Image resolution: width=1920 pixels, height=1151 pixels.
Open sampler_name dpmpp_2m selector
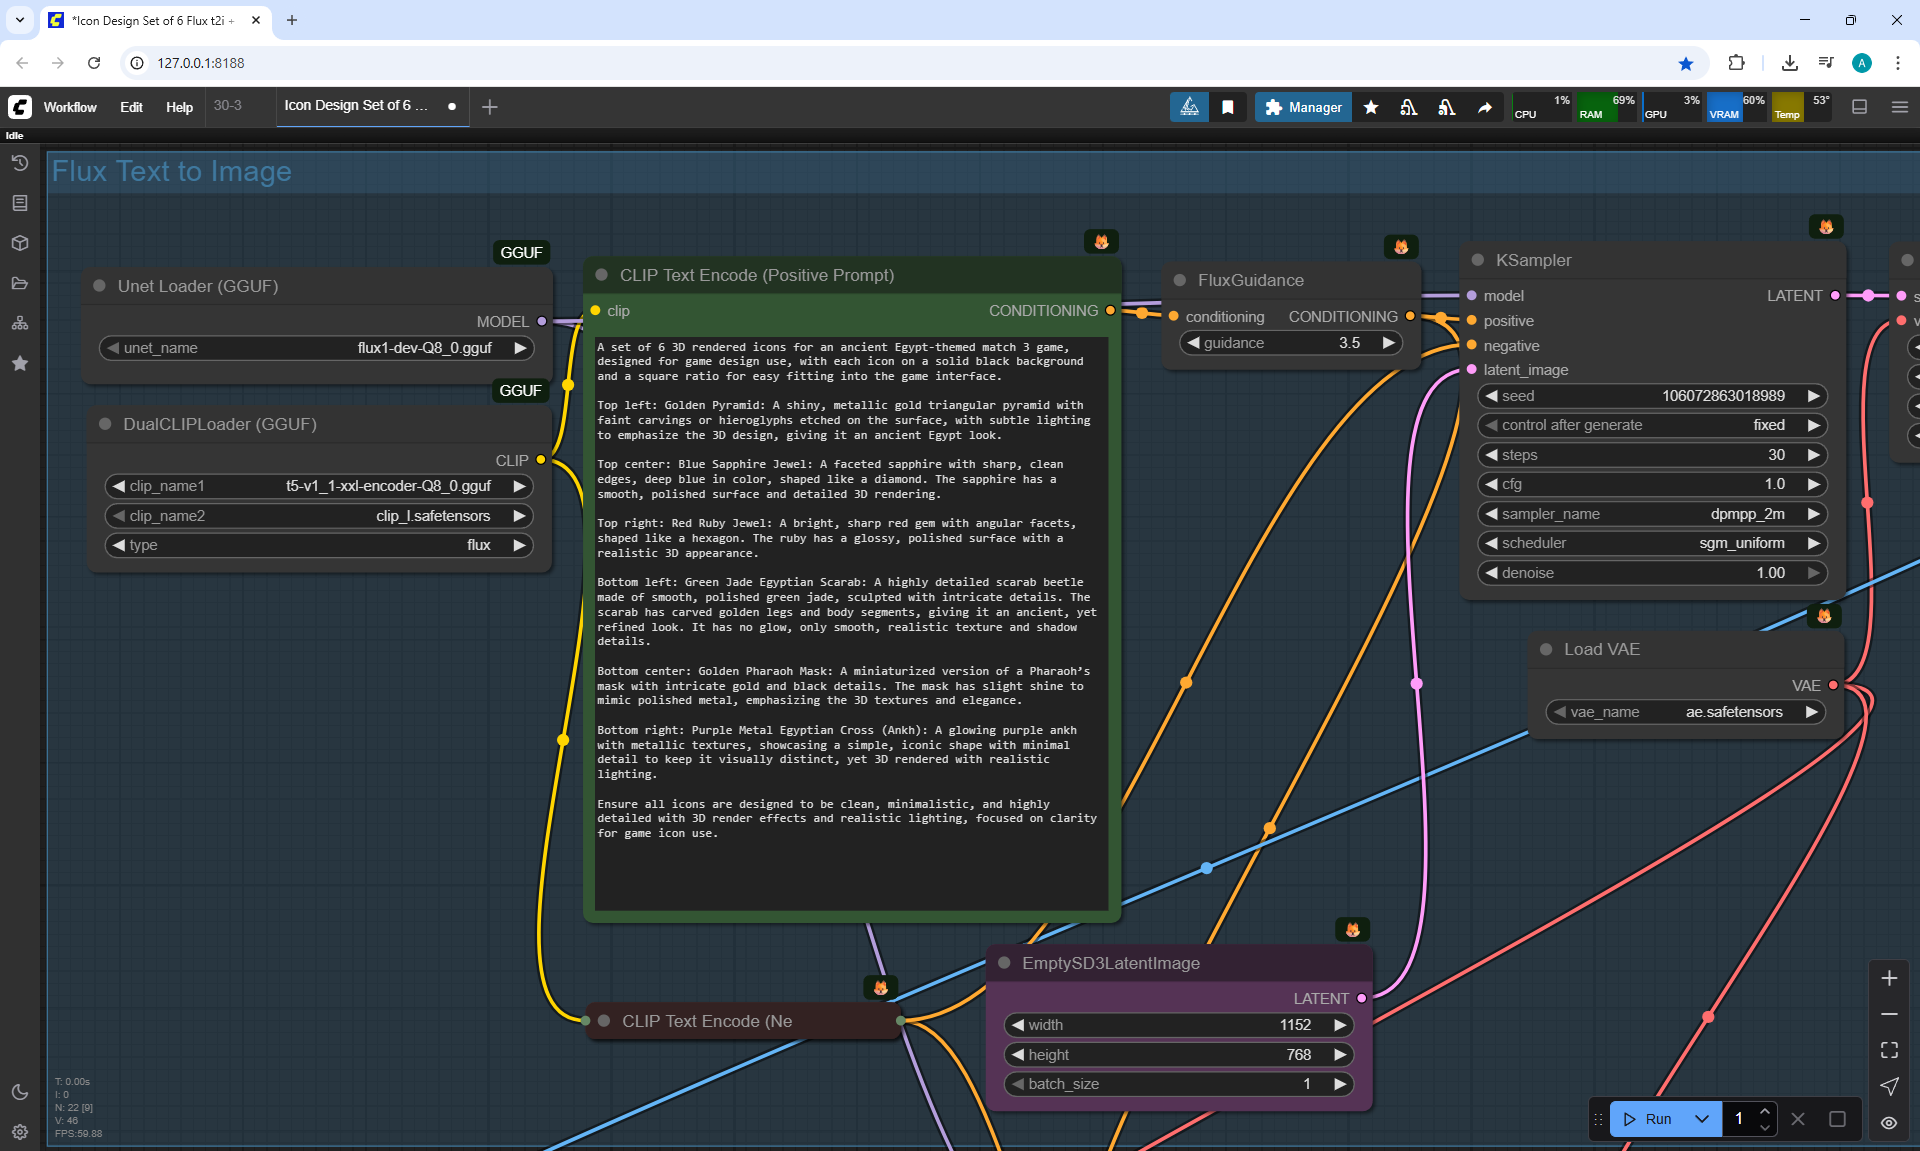pyautogui.click(x=1652, y=514)
